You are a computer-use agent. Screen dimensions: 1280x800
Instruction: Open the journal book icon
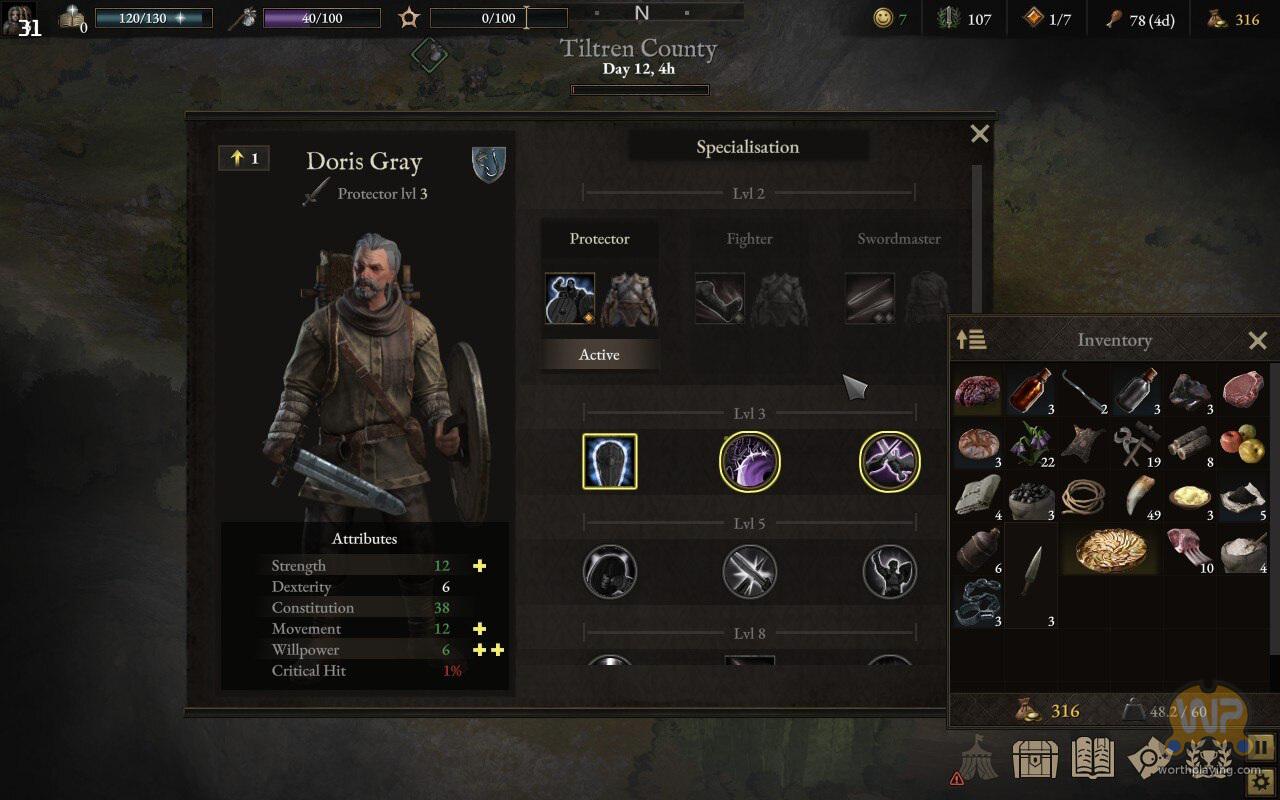1093,758
